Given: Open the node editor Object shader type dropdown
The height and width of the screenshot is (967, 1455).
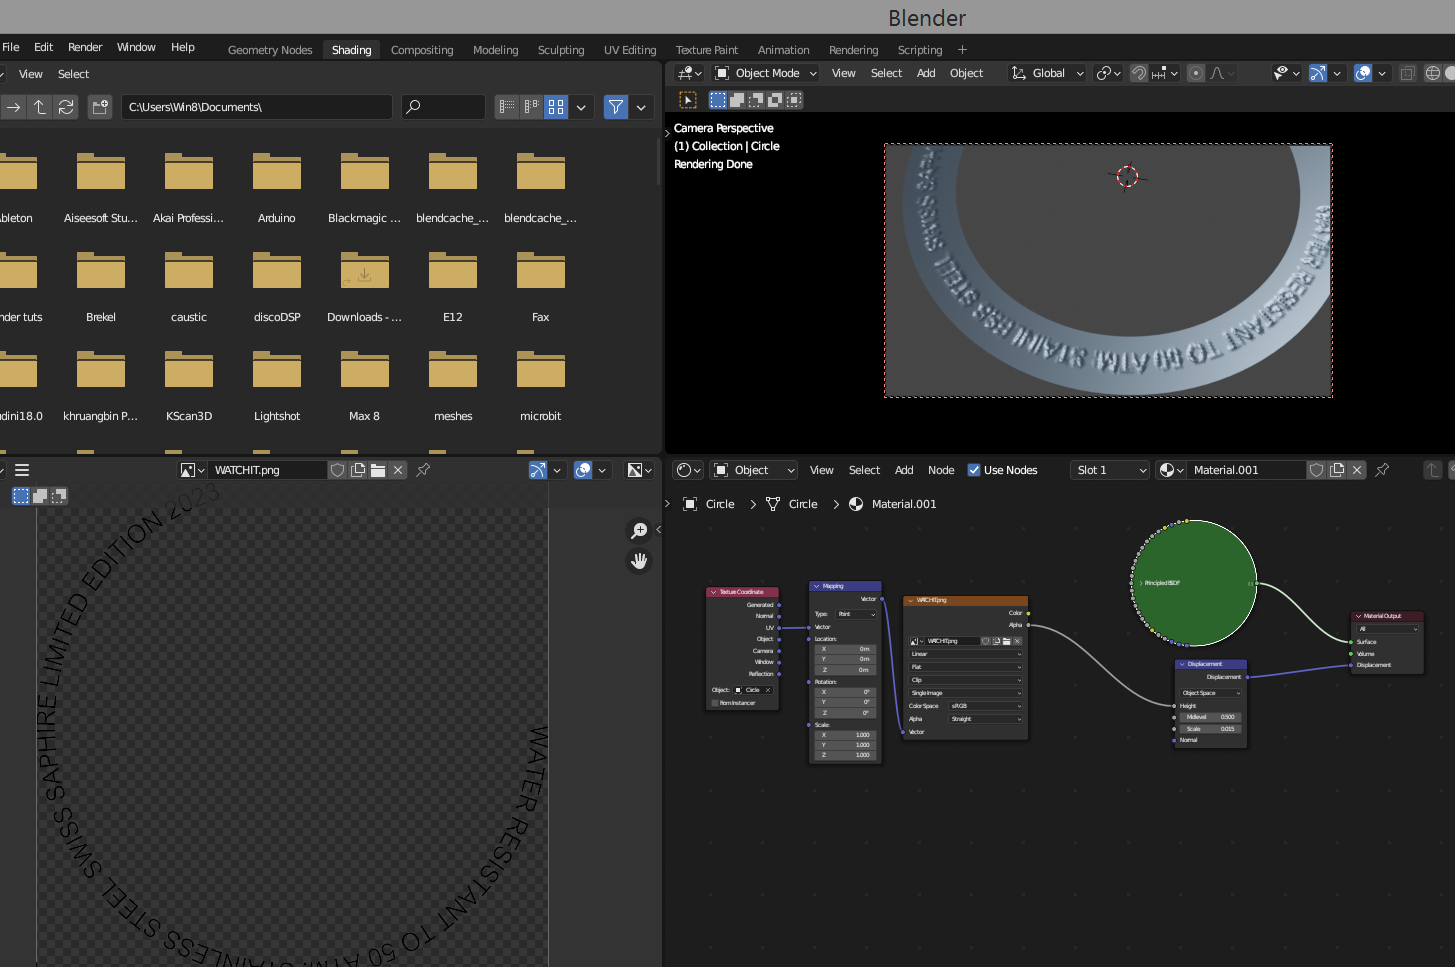Looking at the screenshot, I should click(754, 470).
